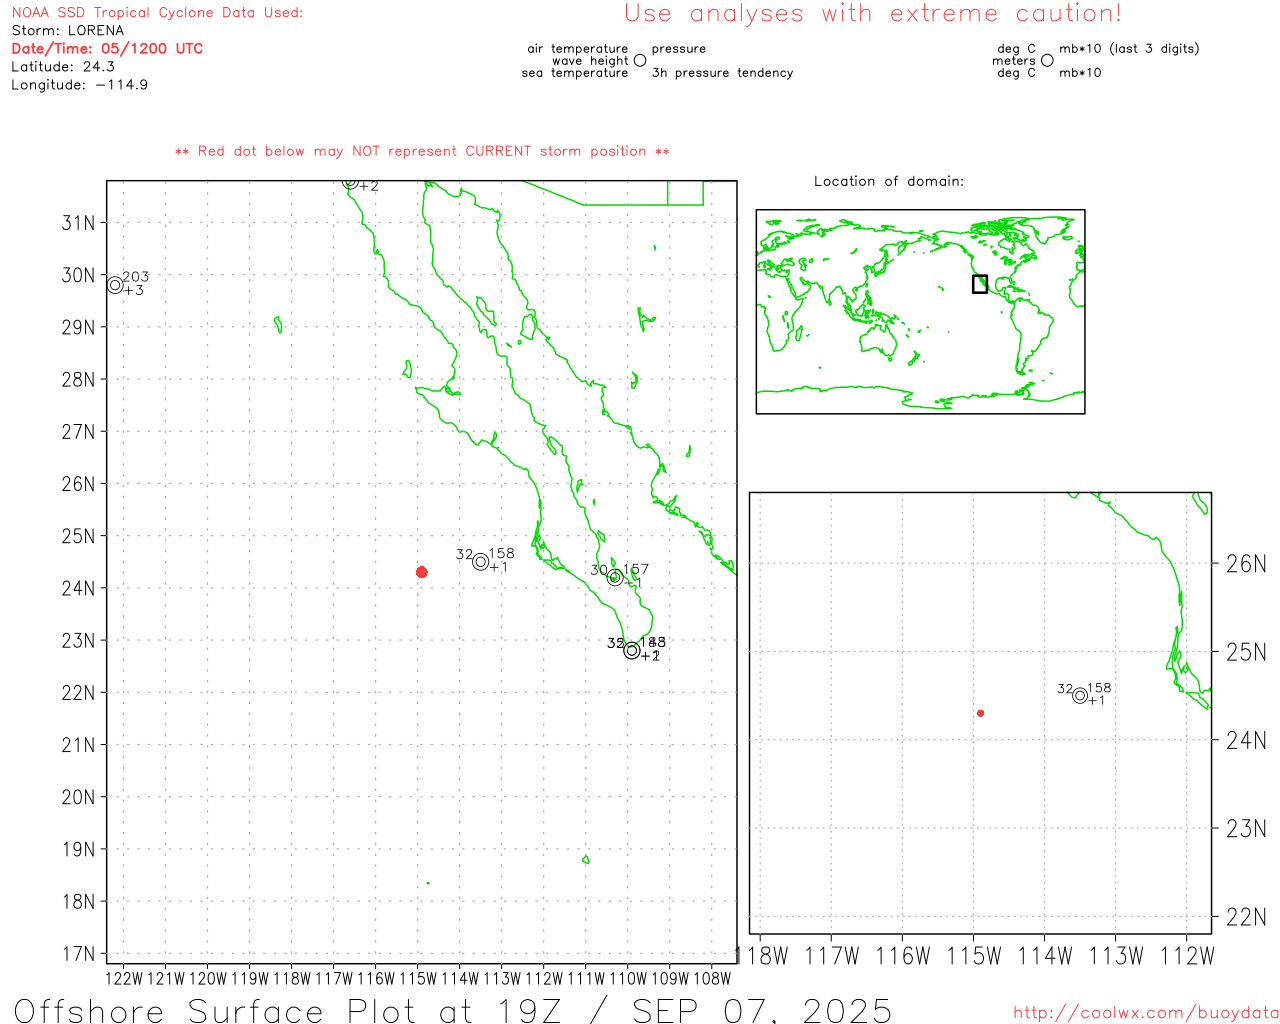Click '122W' longitude label on main map
Viewport: 1280px width, 1024px height.
click(x=124, y=979)
